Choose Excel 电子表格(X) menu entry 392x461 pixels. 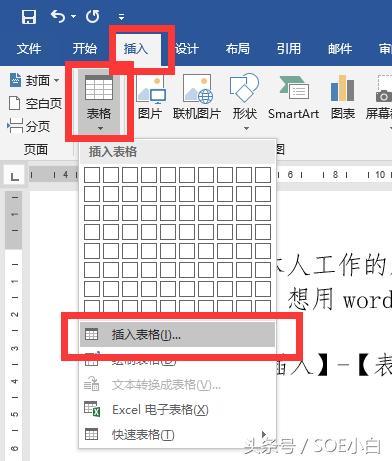pos(177,410)
